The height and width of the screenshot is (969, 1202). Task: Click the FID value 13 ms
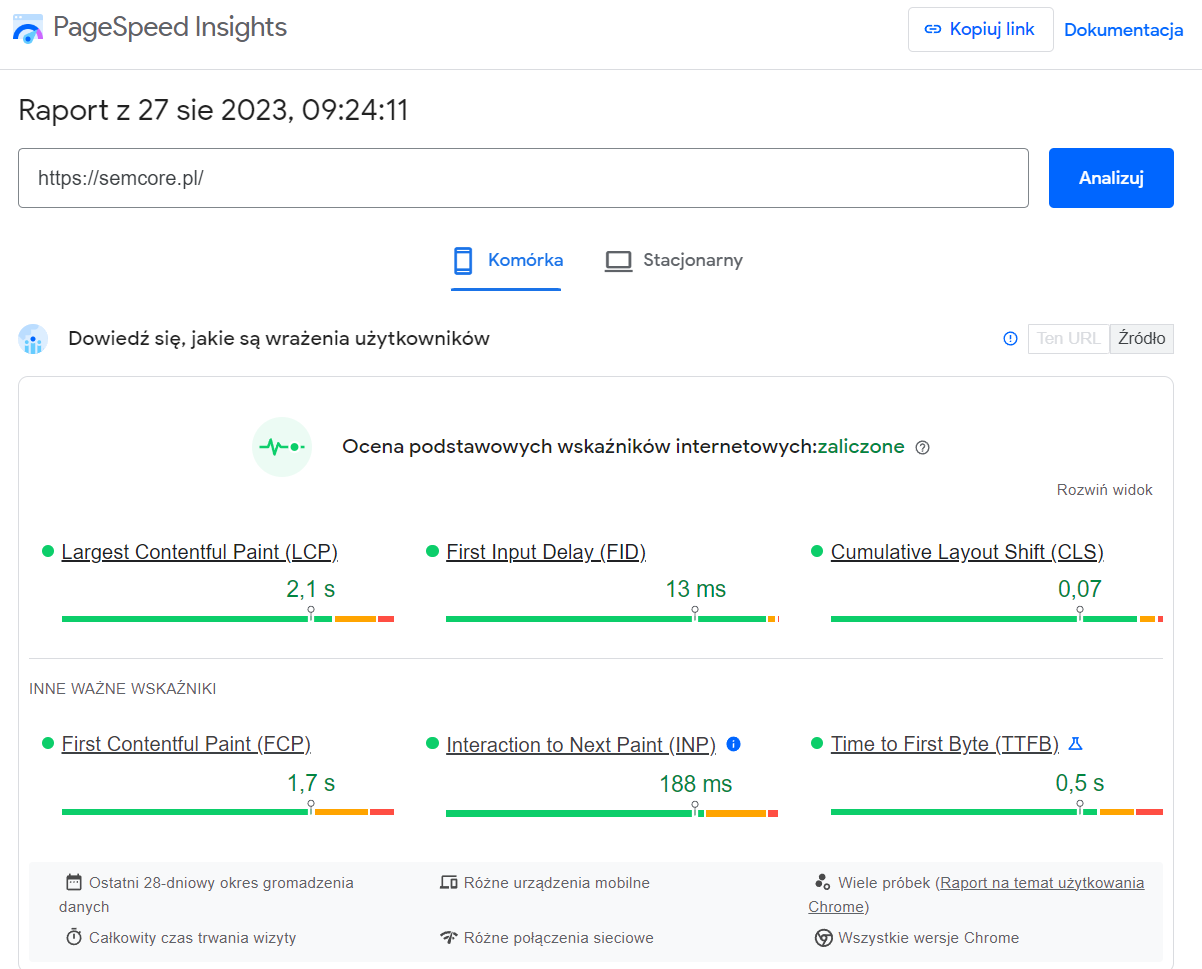(x=696, y=589)
